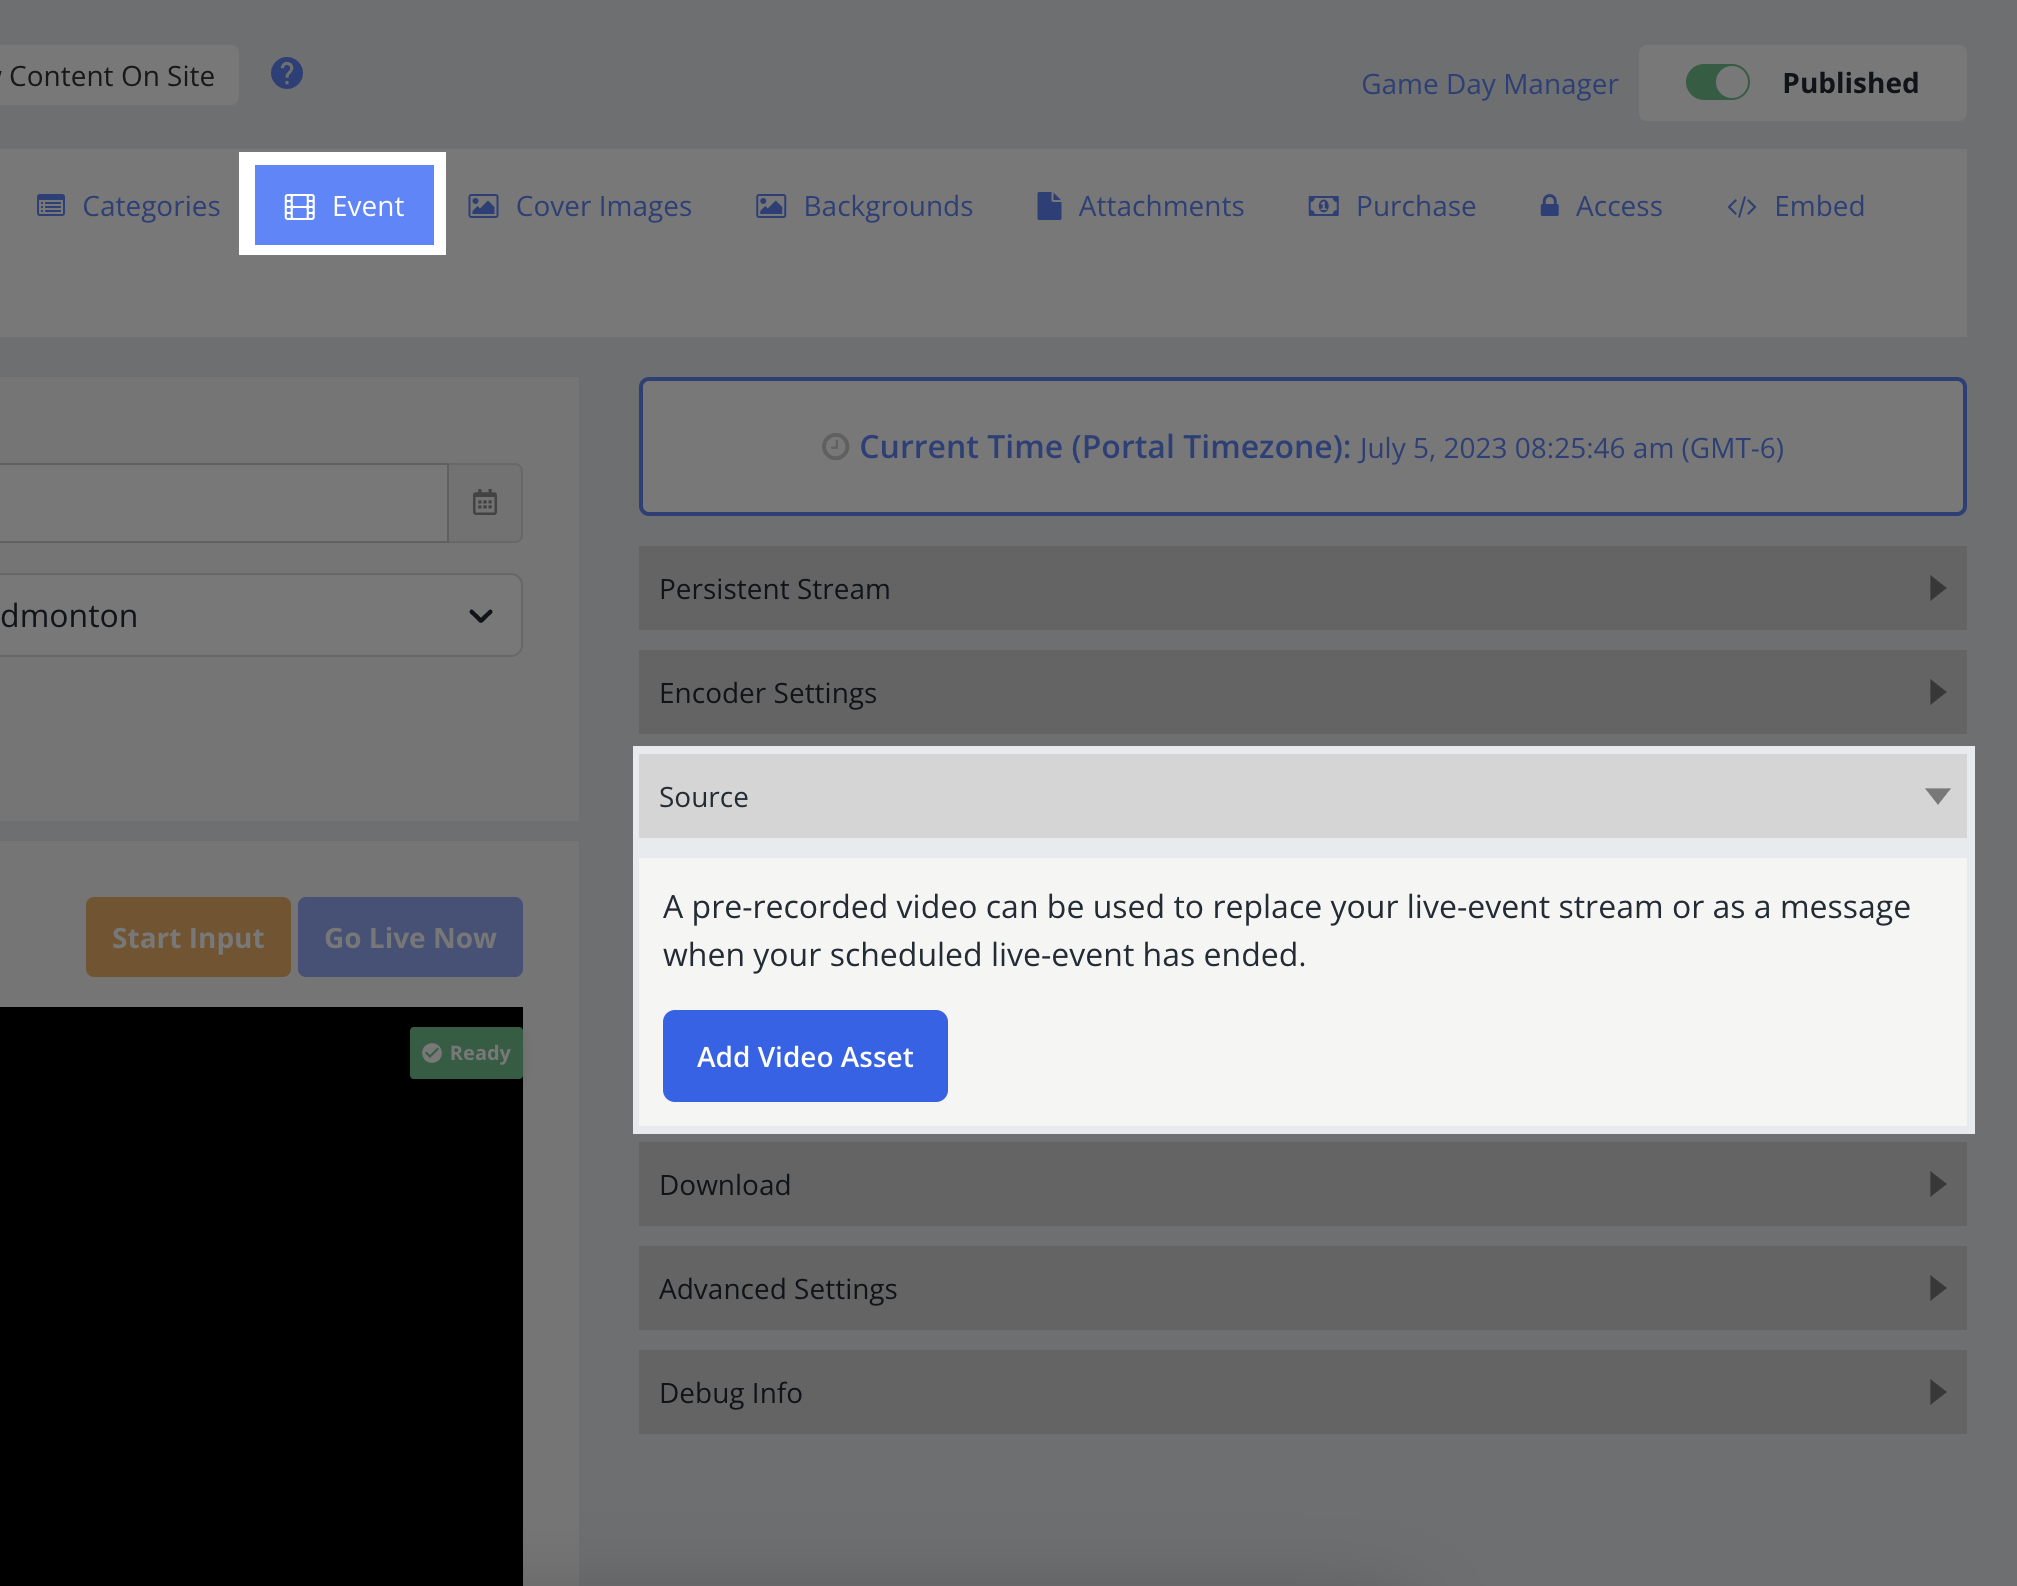Expand the Encoder Settings section
Image resolution: width=2017 pixels, height=1586 pixels.
point(1302,693)
